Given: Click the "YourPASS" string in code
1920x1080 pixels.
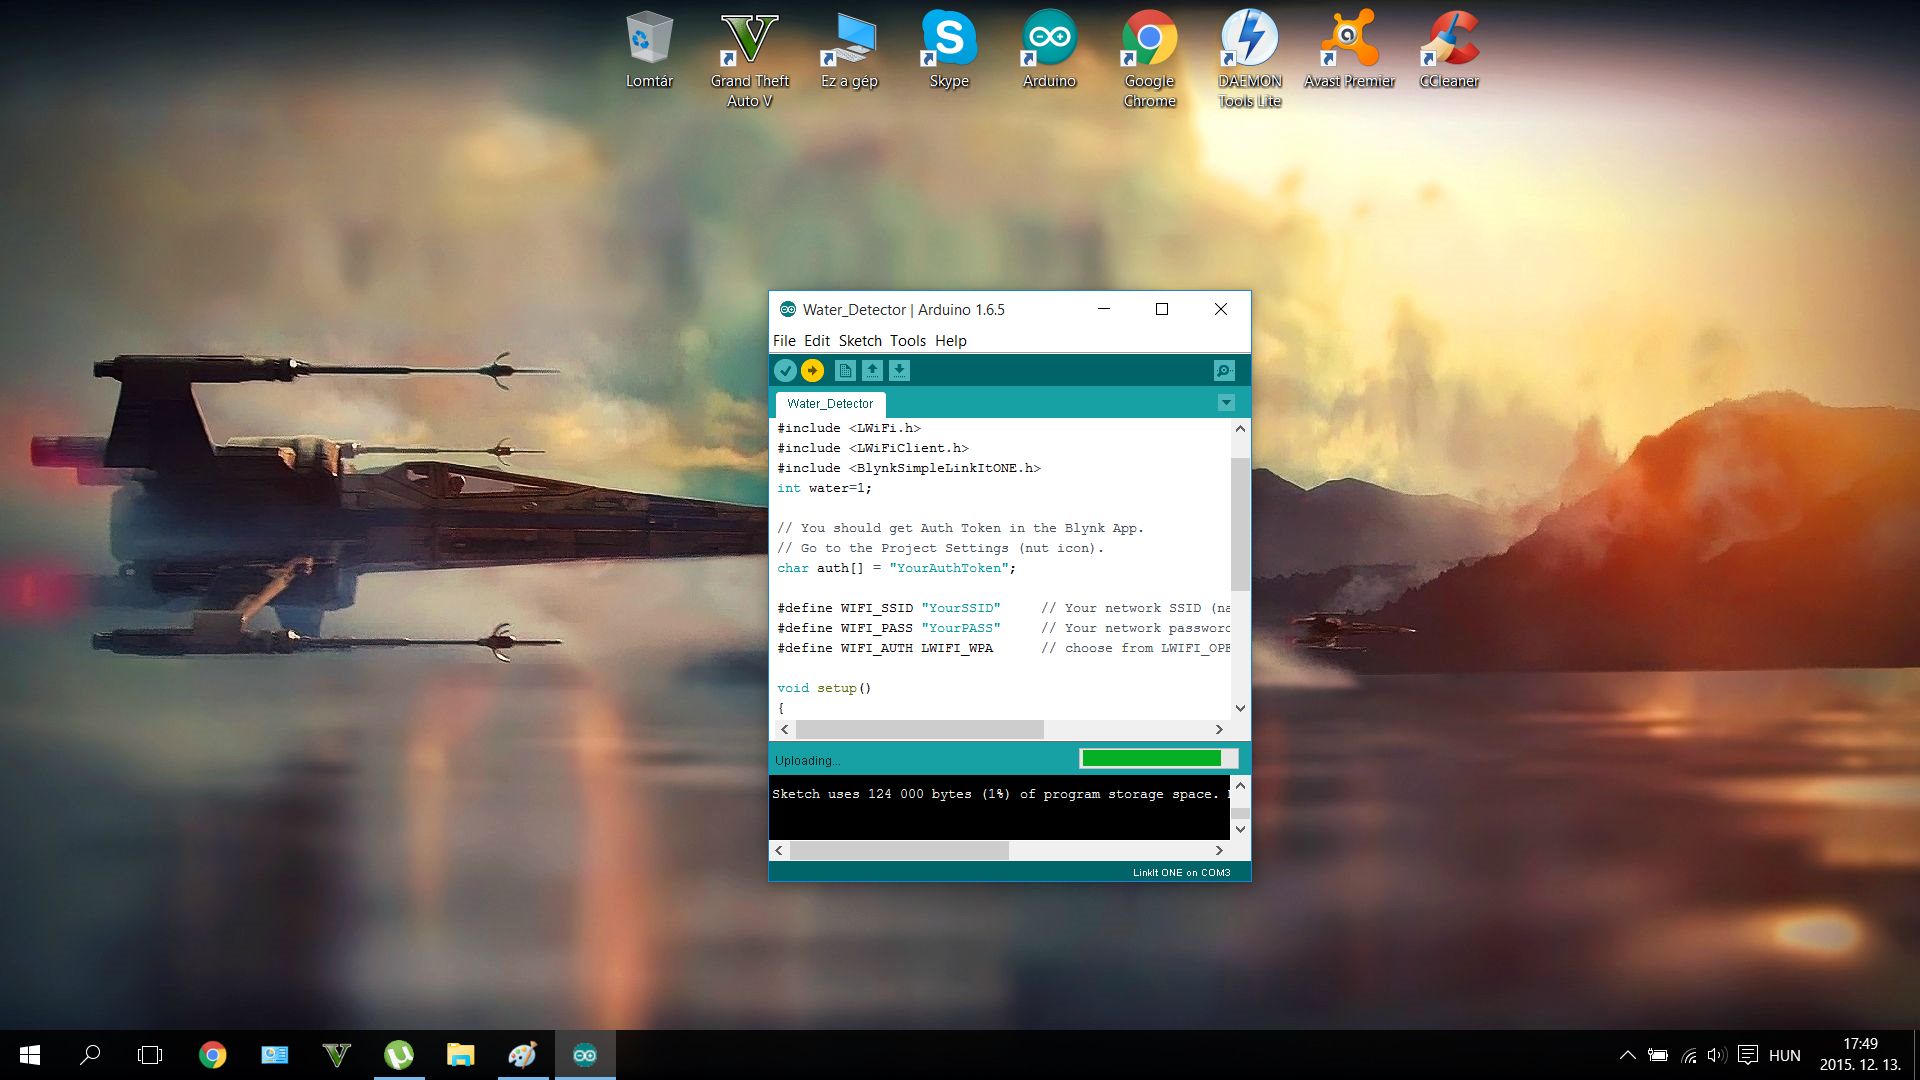Looking at the screenshot, I should click(x=961, y=628).
